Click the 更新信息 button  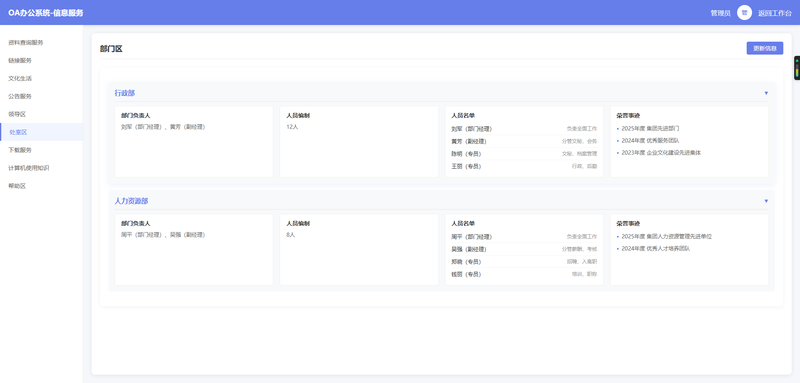click(x=764, y=48)
